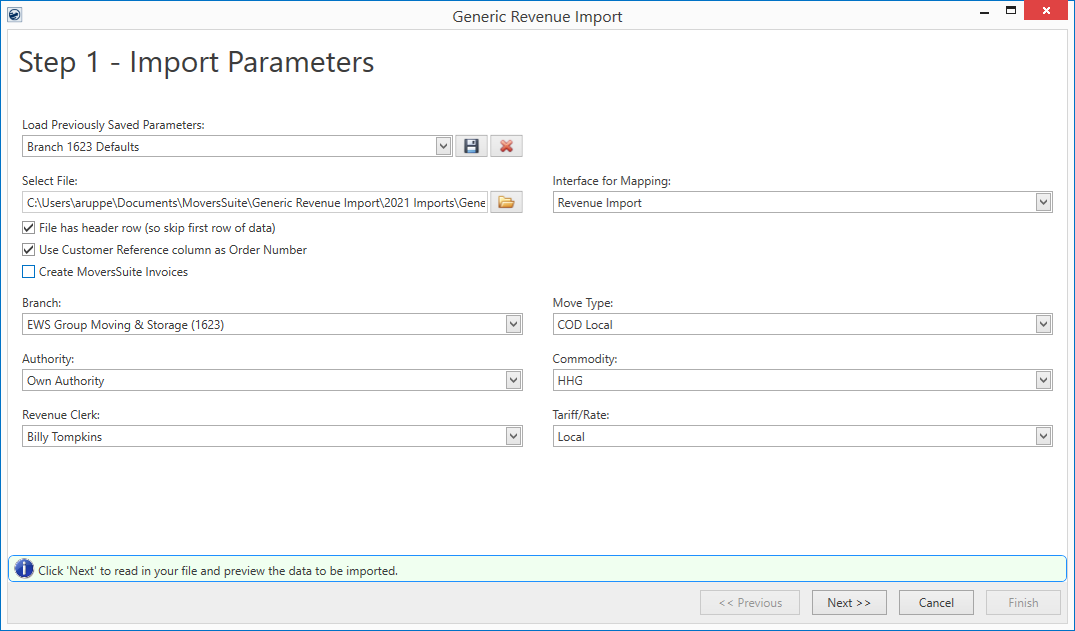
Task: Click the 'Next >>' button
Action: (849, 603)
